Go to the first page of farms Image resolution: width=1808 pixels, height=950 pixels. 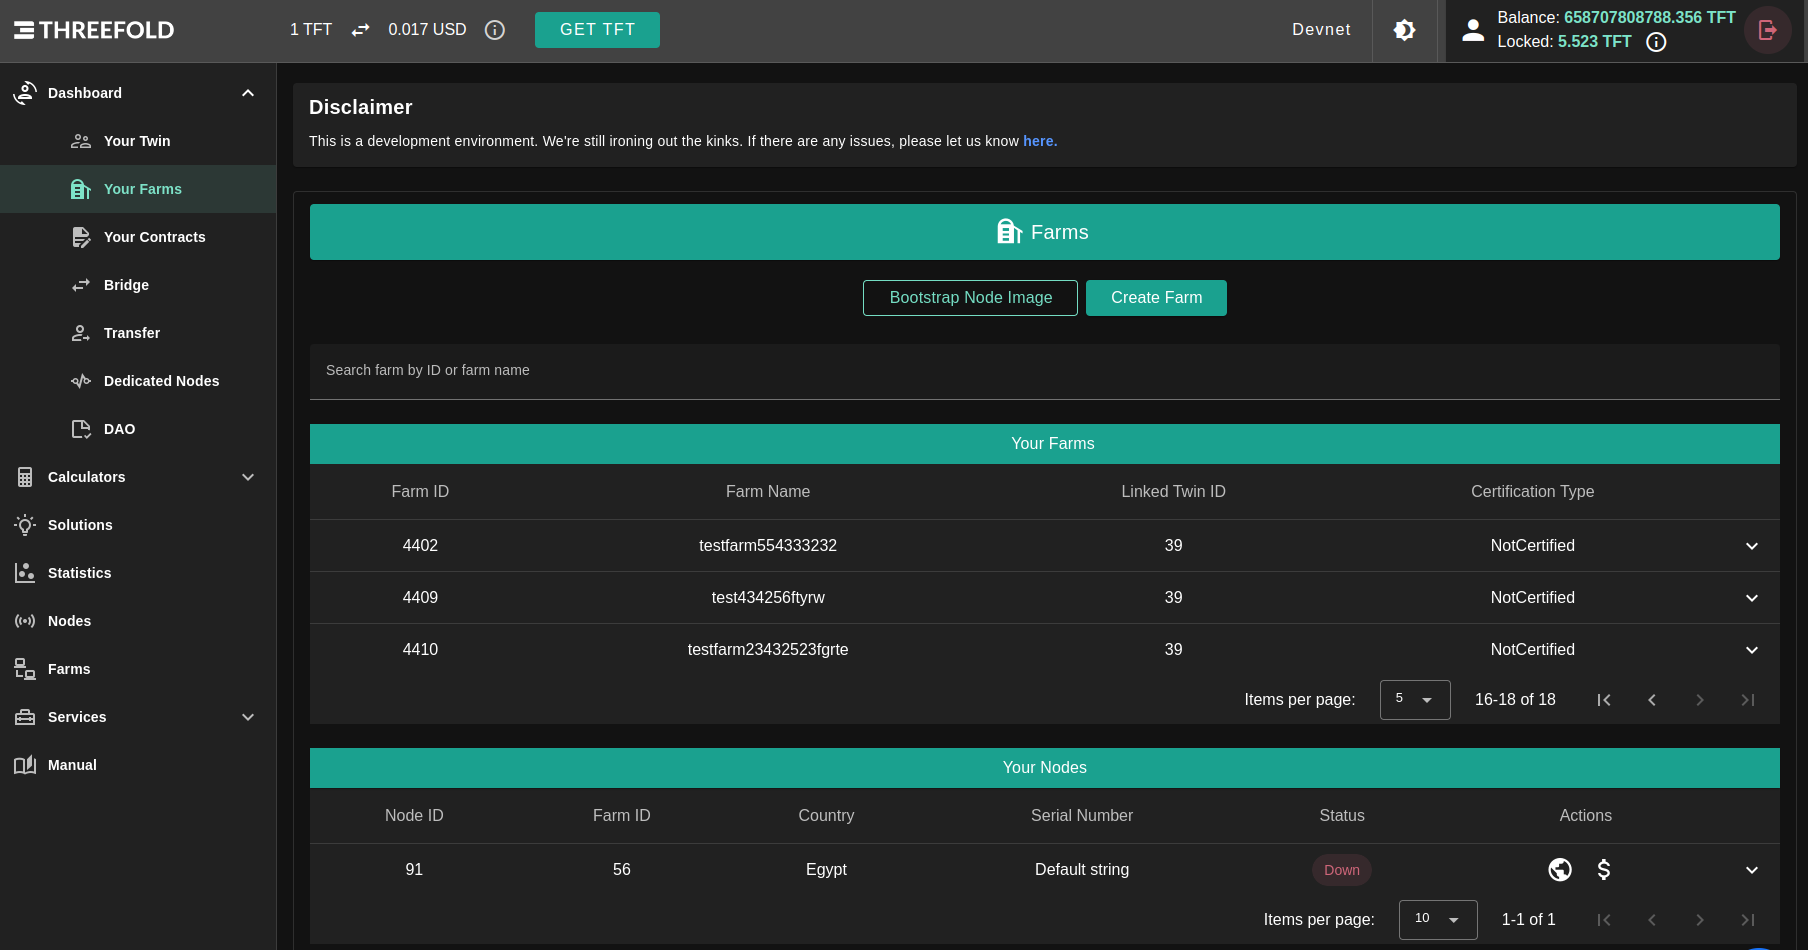pos(1604,700)
